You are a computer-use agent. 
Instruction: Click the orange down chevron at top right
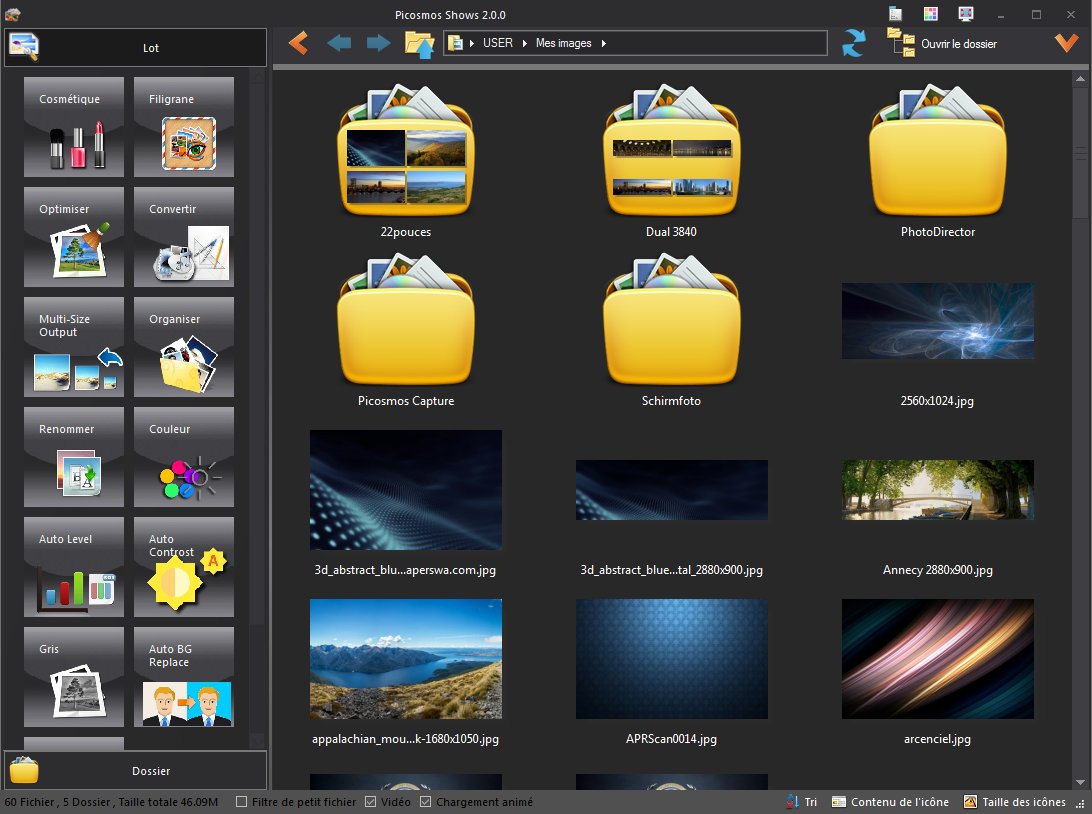(1066, 43)
